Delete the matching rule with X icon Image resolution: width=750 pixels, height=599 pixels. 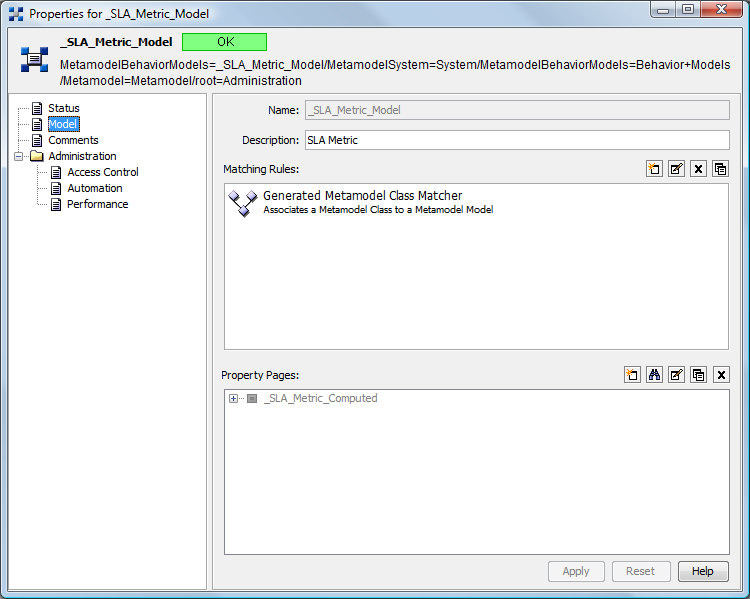(x=698, y=169)
